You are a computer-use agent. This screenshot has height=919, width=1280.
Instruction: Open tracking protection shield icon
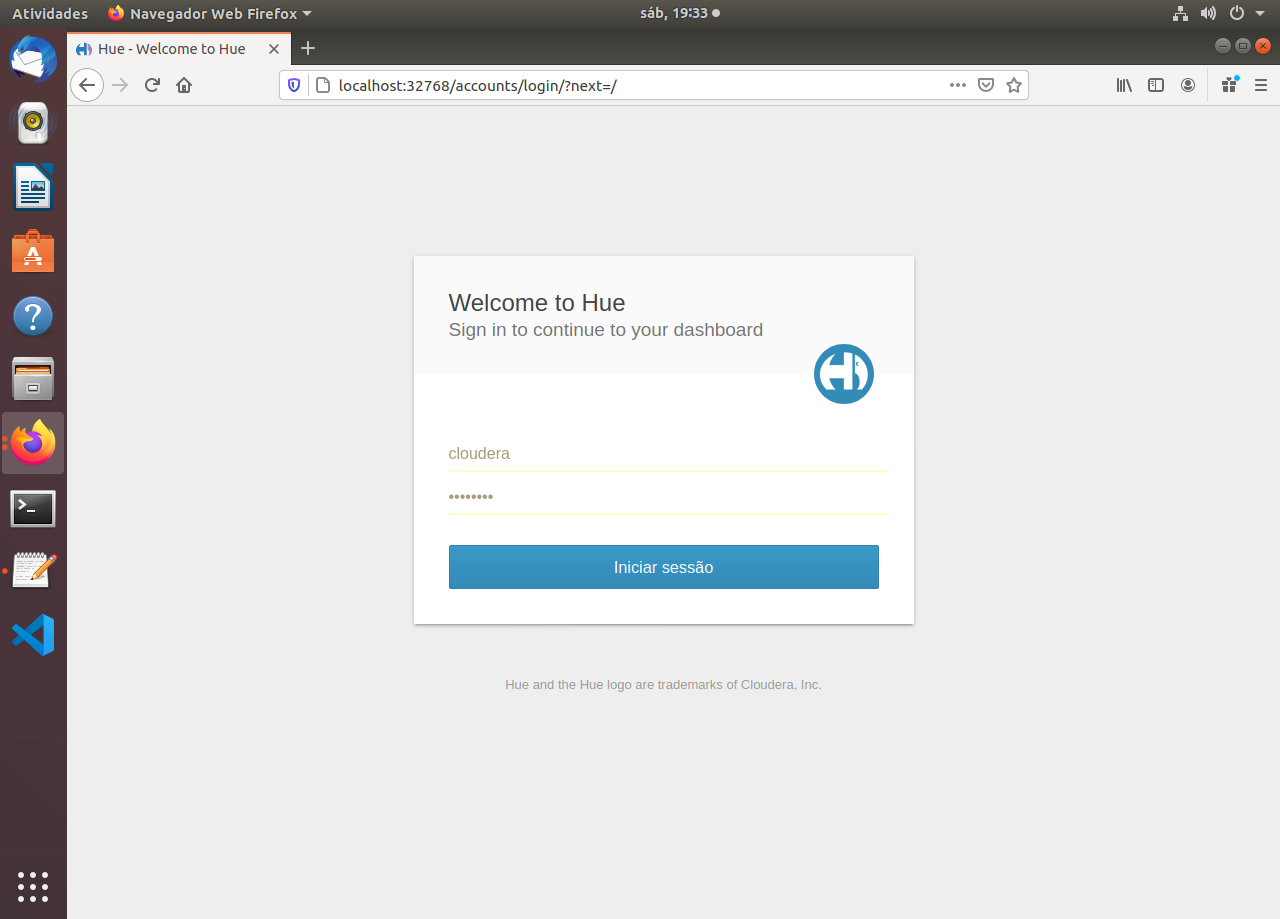tap(294, 85)
